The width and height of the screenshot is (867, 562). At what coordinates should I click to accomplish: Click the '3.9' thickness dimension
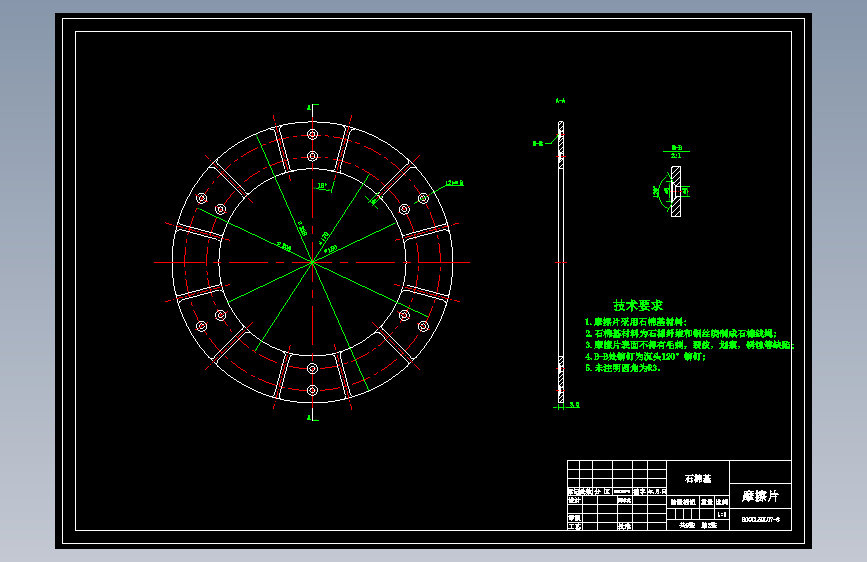tap(574, 405)
